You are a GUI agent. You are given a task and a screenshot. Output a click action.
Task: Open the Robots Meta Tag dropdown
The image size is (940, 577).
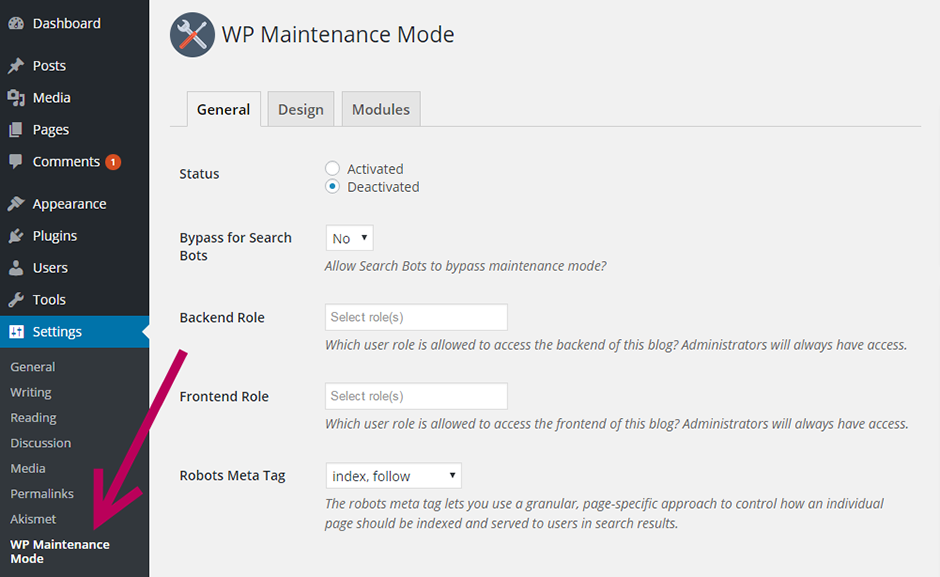393,476
